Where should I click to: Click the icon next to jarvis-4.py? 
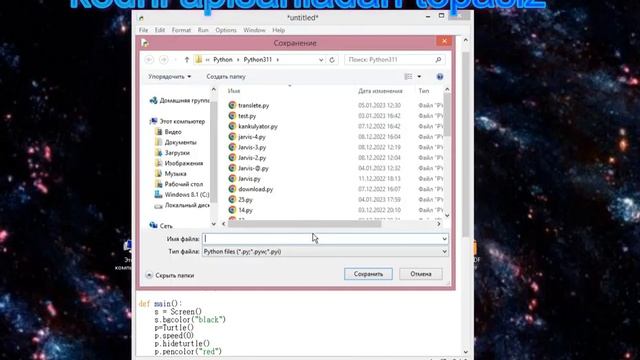(232, 137)
